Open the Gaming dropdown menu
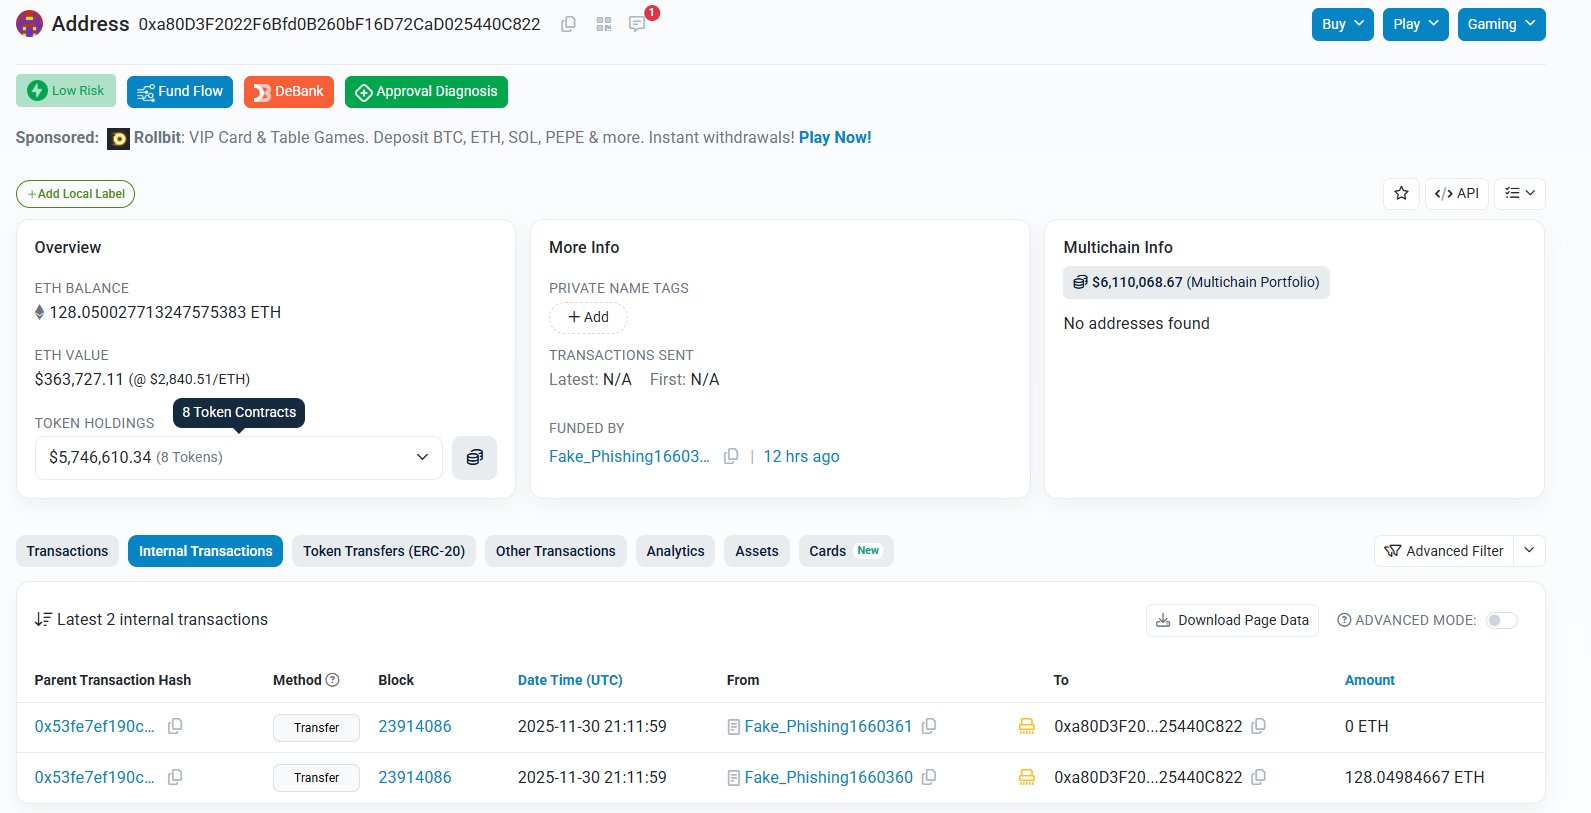The image size is (1591, 813). pyautogui.click(x=1501, y=24)
